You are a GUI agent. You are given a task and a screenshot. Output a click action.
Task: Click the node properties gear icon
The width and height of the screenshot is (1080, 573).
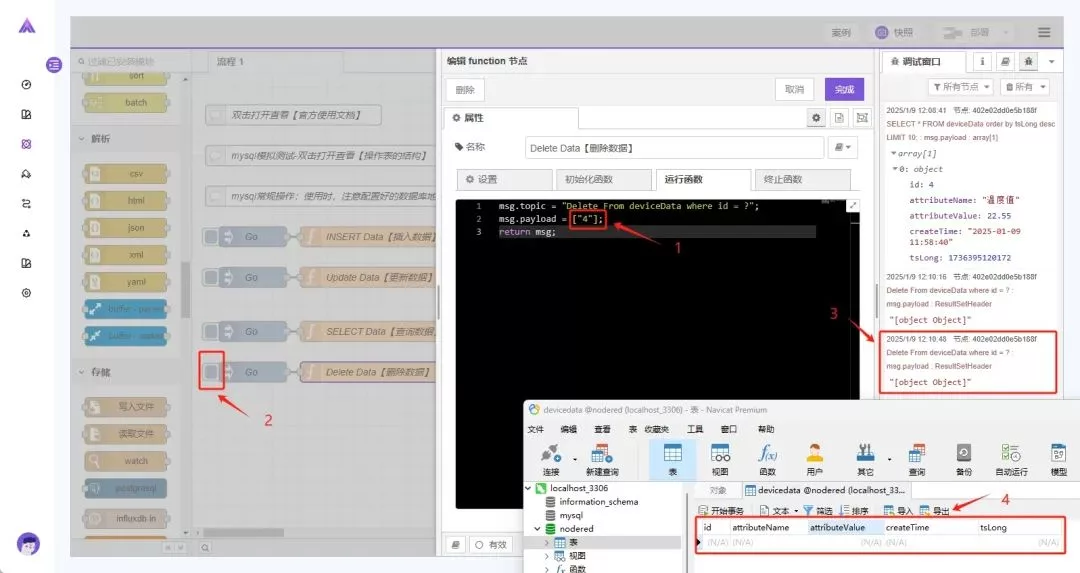click(x=817, y=118)
